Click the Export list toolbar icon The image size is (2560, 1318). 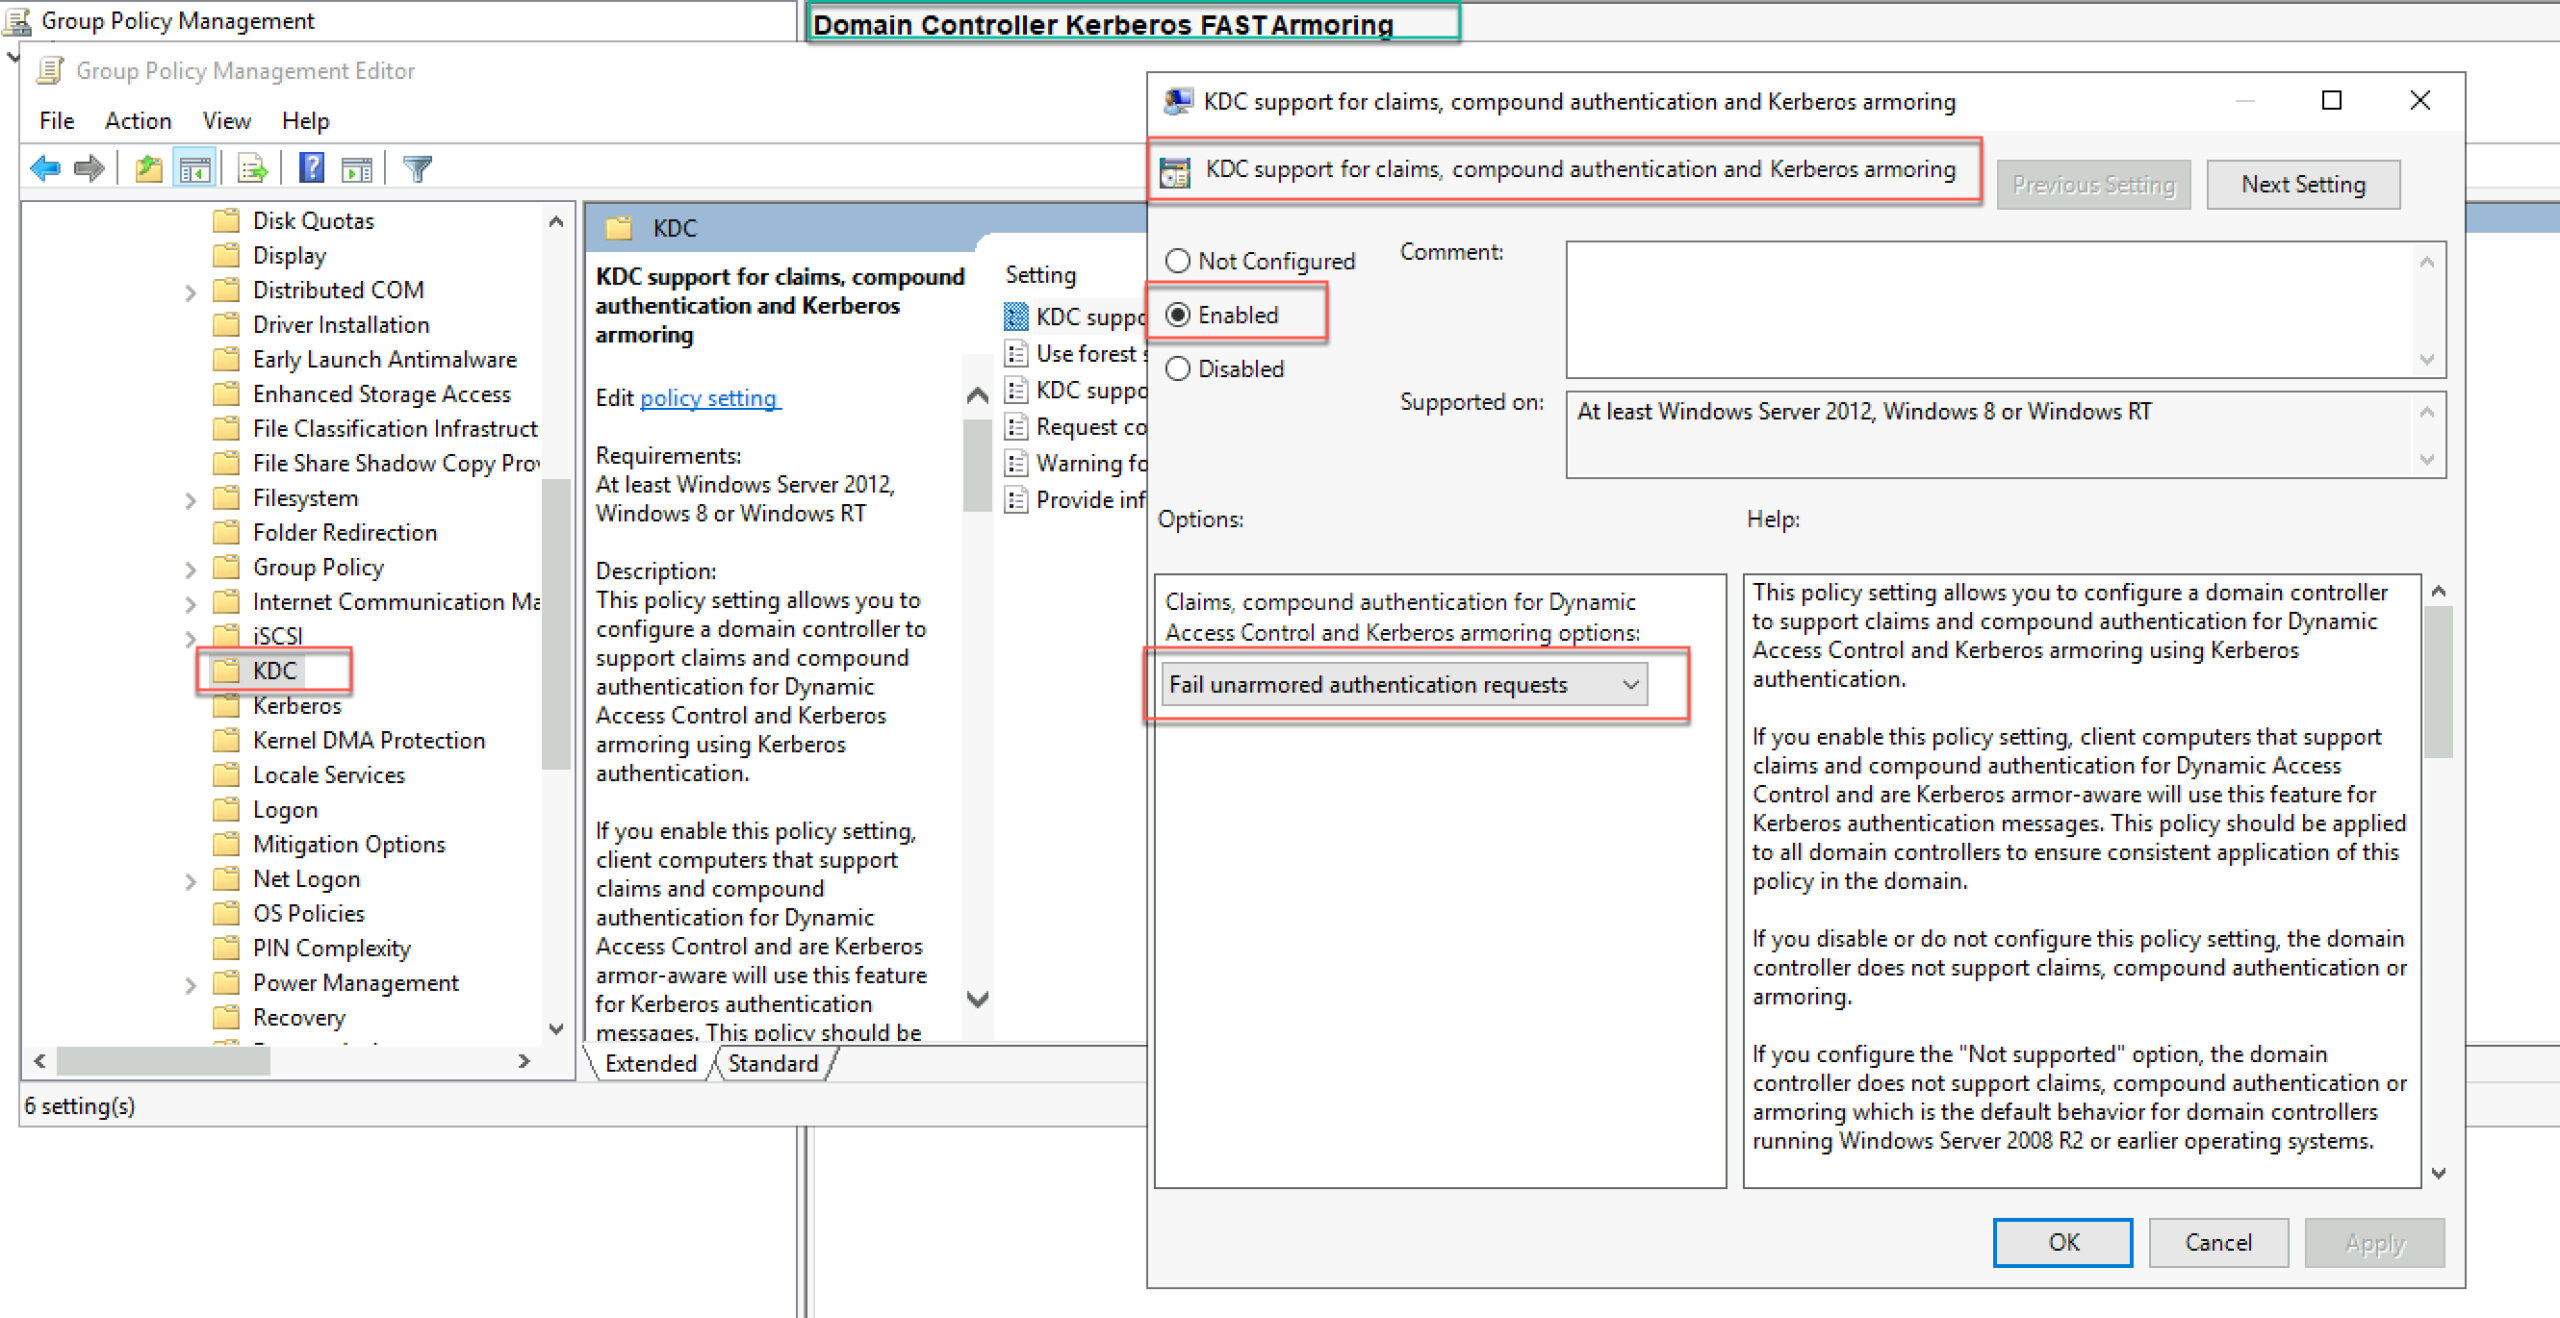point(253,168)
